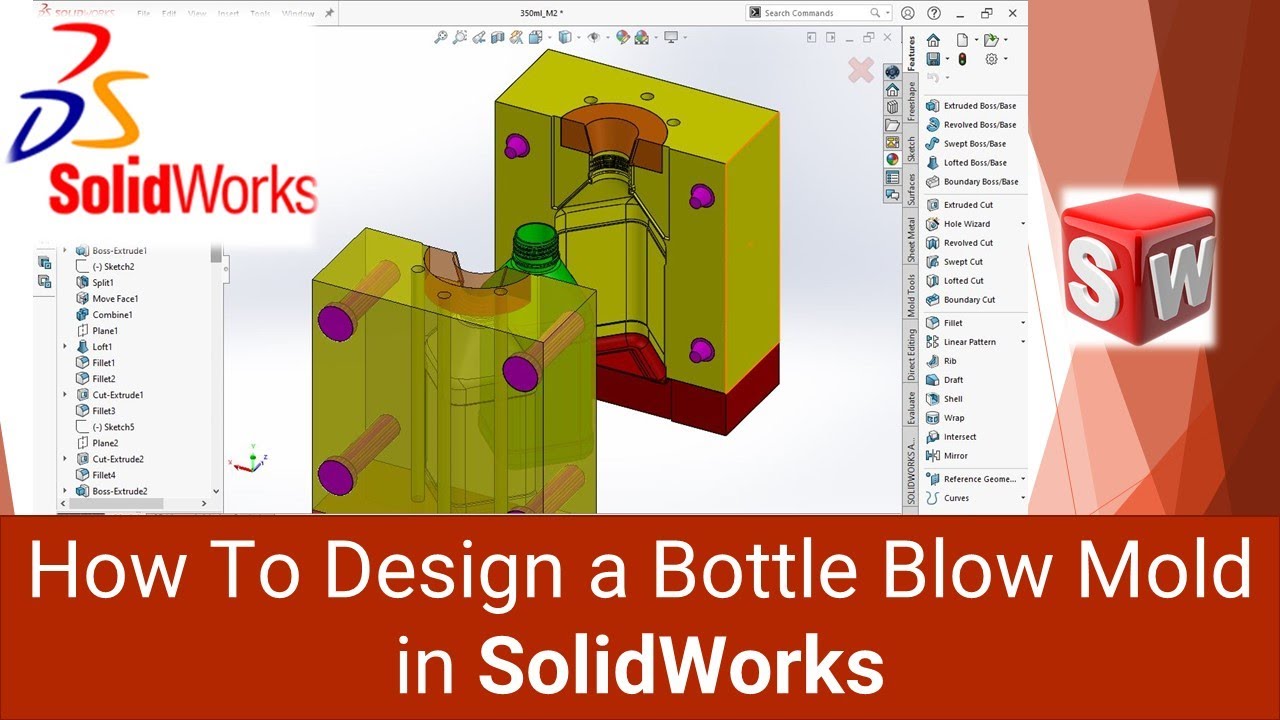The height and width of the screenshot is (720, 1280).
Task: Select the Revolved Cut tool
Action: click(959, 243)
